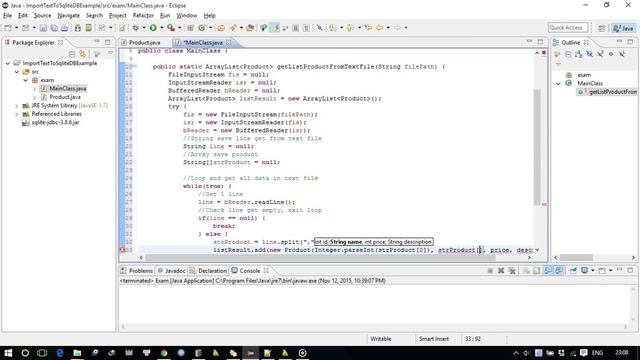The image size is (640, 360).
Task: Click the New file wizard icon
Action: [x=8, y=28]
